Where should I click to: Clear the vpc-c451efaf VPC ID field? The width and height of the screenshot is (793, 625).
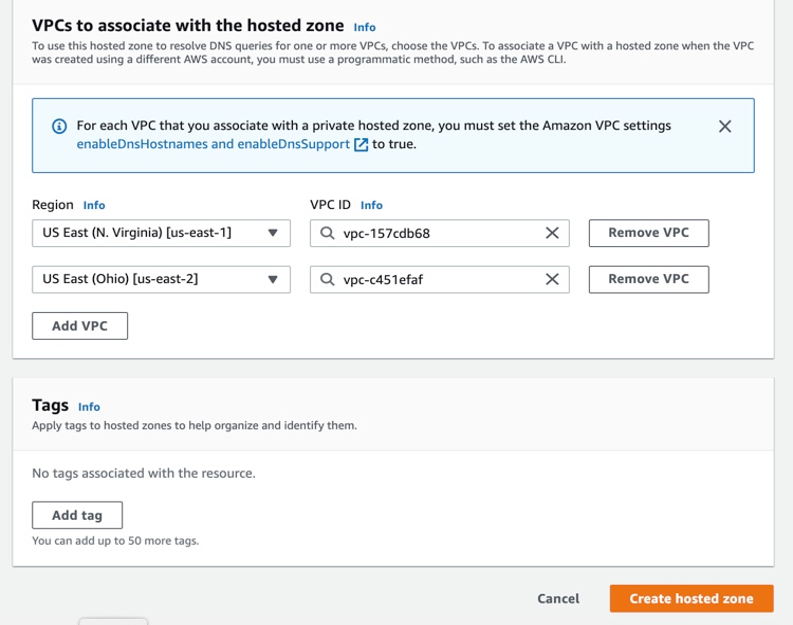pos(551,280)
